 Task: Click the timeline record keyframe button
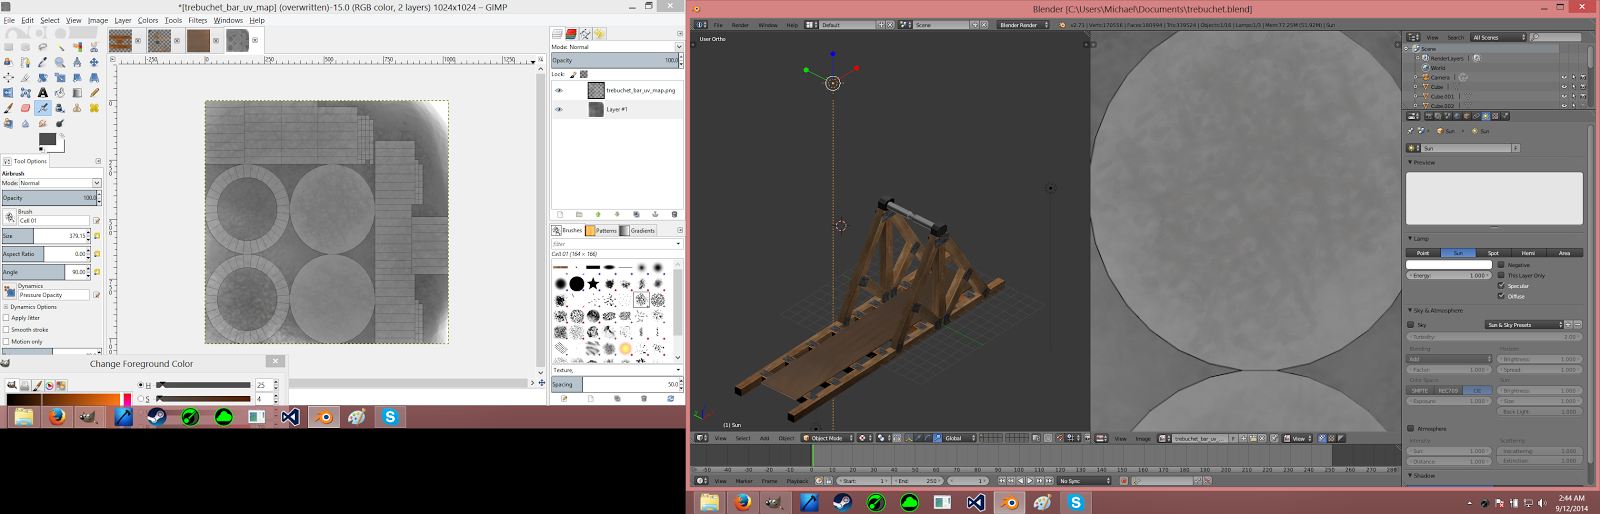[1124, 481]
